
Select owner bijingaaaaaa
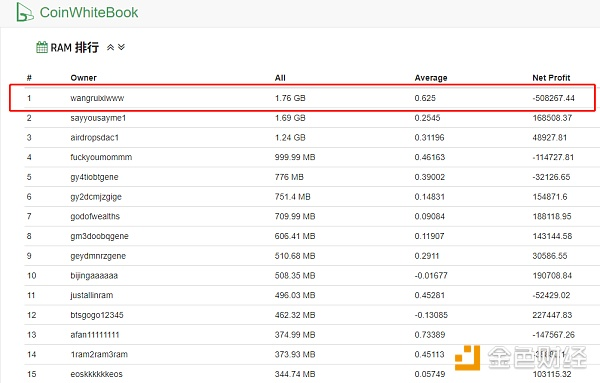[x=94, y=275]
